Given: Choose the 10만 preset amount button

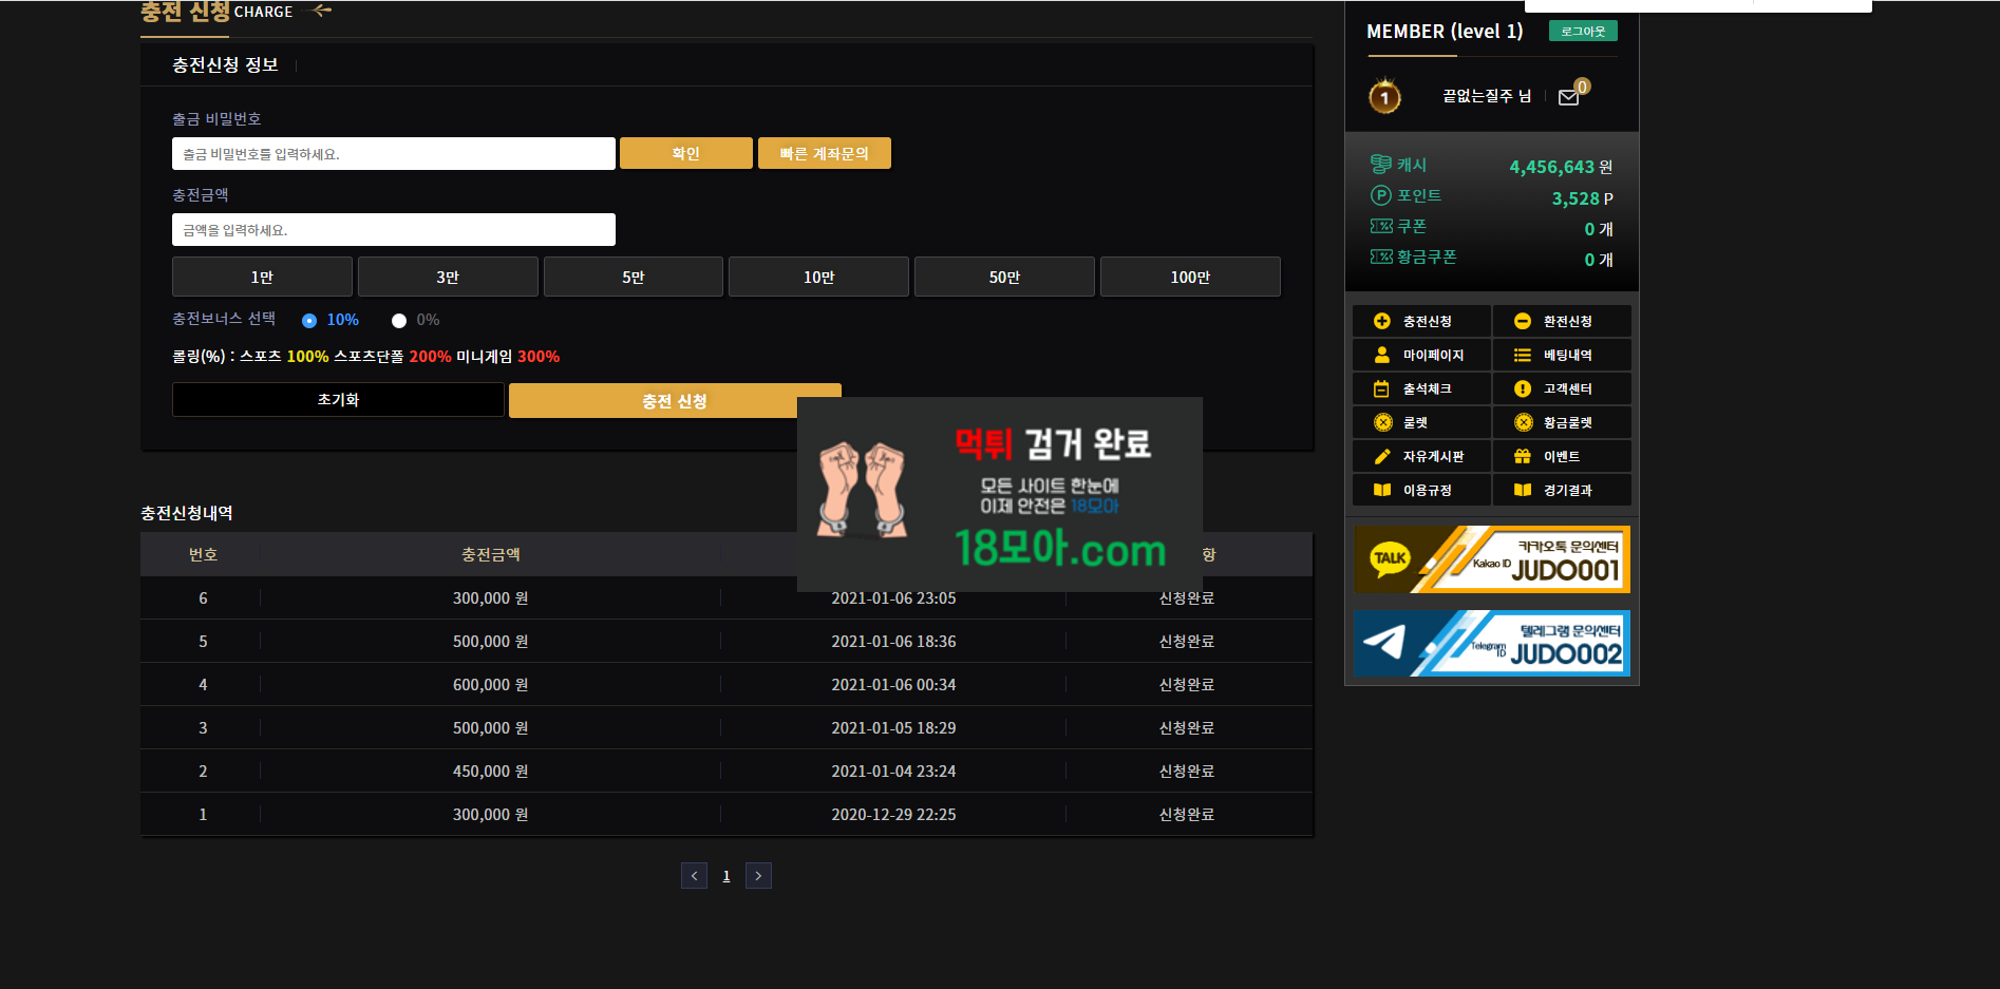Looking at the screenshot, I should [818, 277].
